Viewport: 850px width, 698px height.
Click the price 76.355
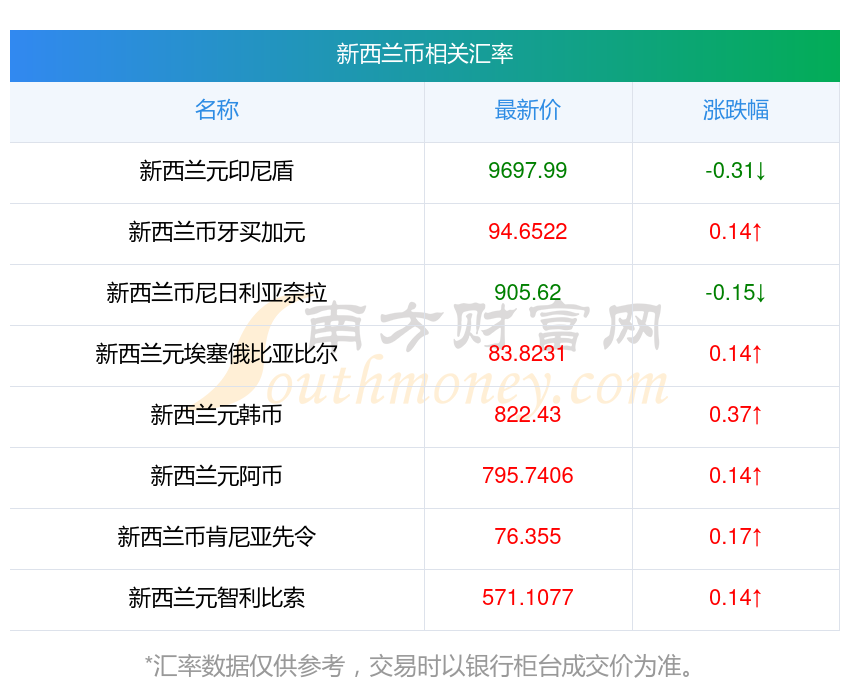527,537
